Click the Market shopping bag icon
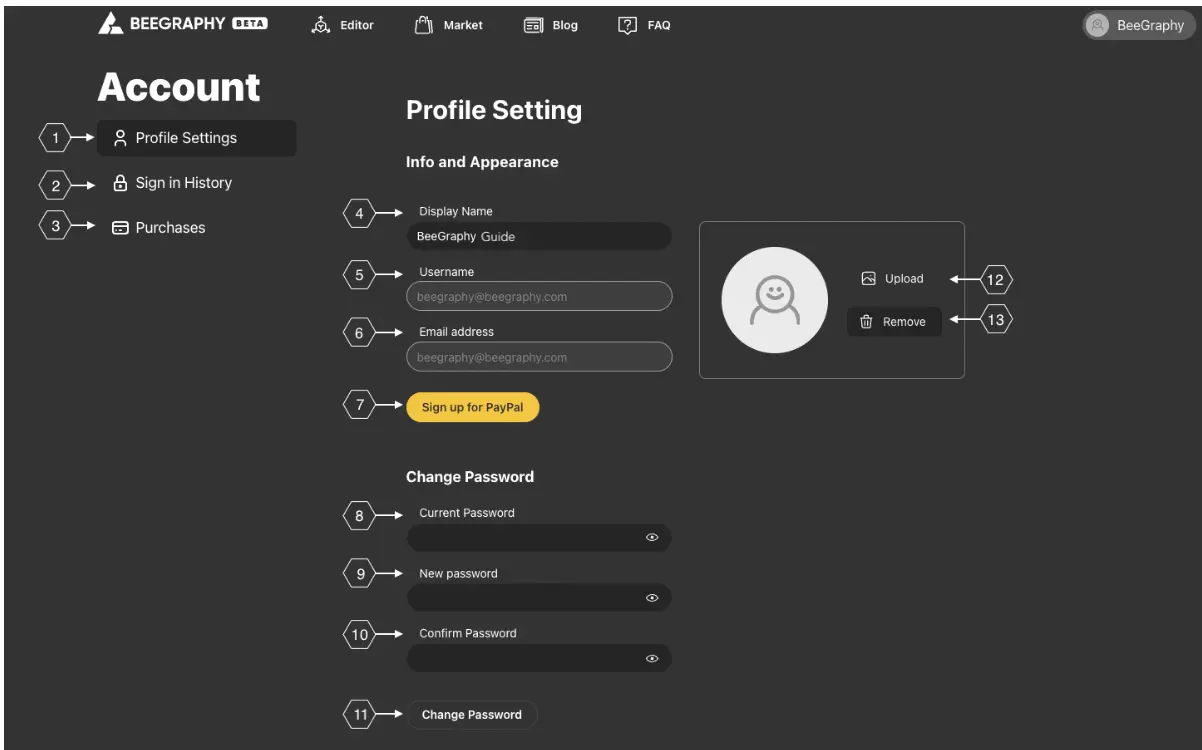Screen dimensions: 1202x750 pos(421,24)
